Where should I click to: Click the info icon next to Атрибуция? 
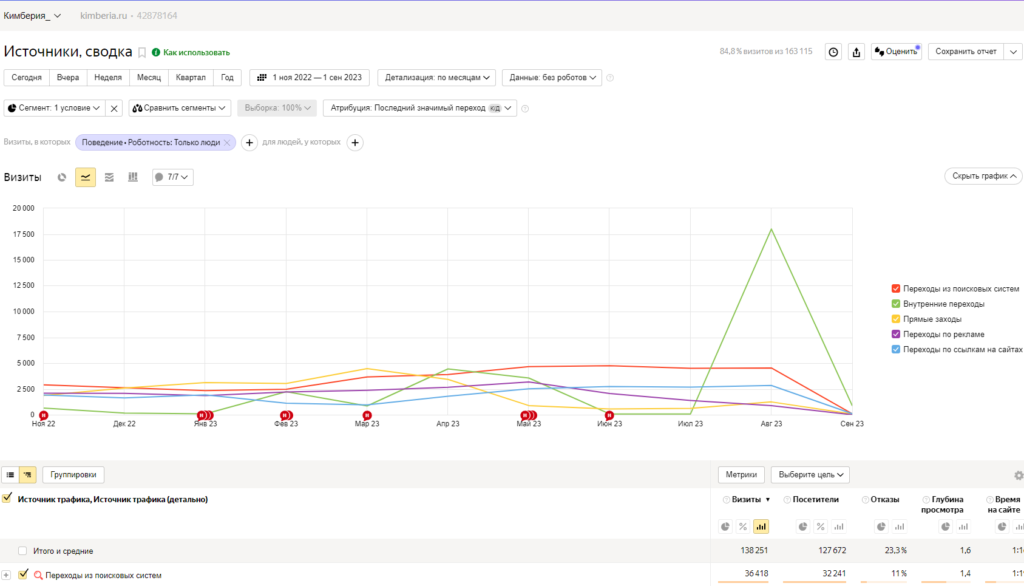click(525, 108)
